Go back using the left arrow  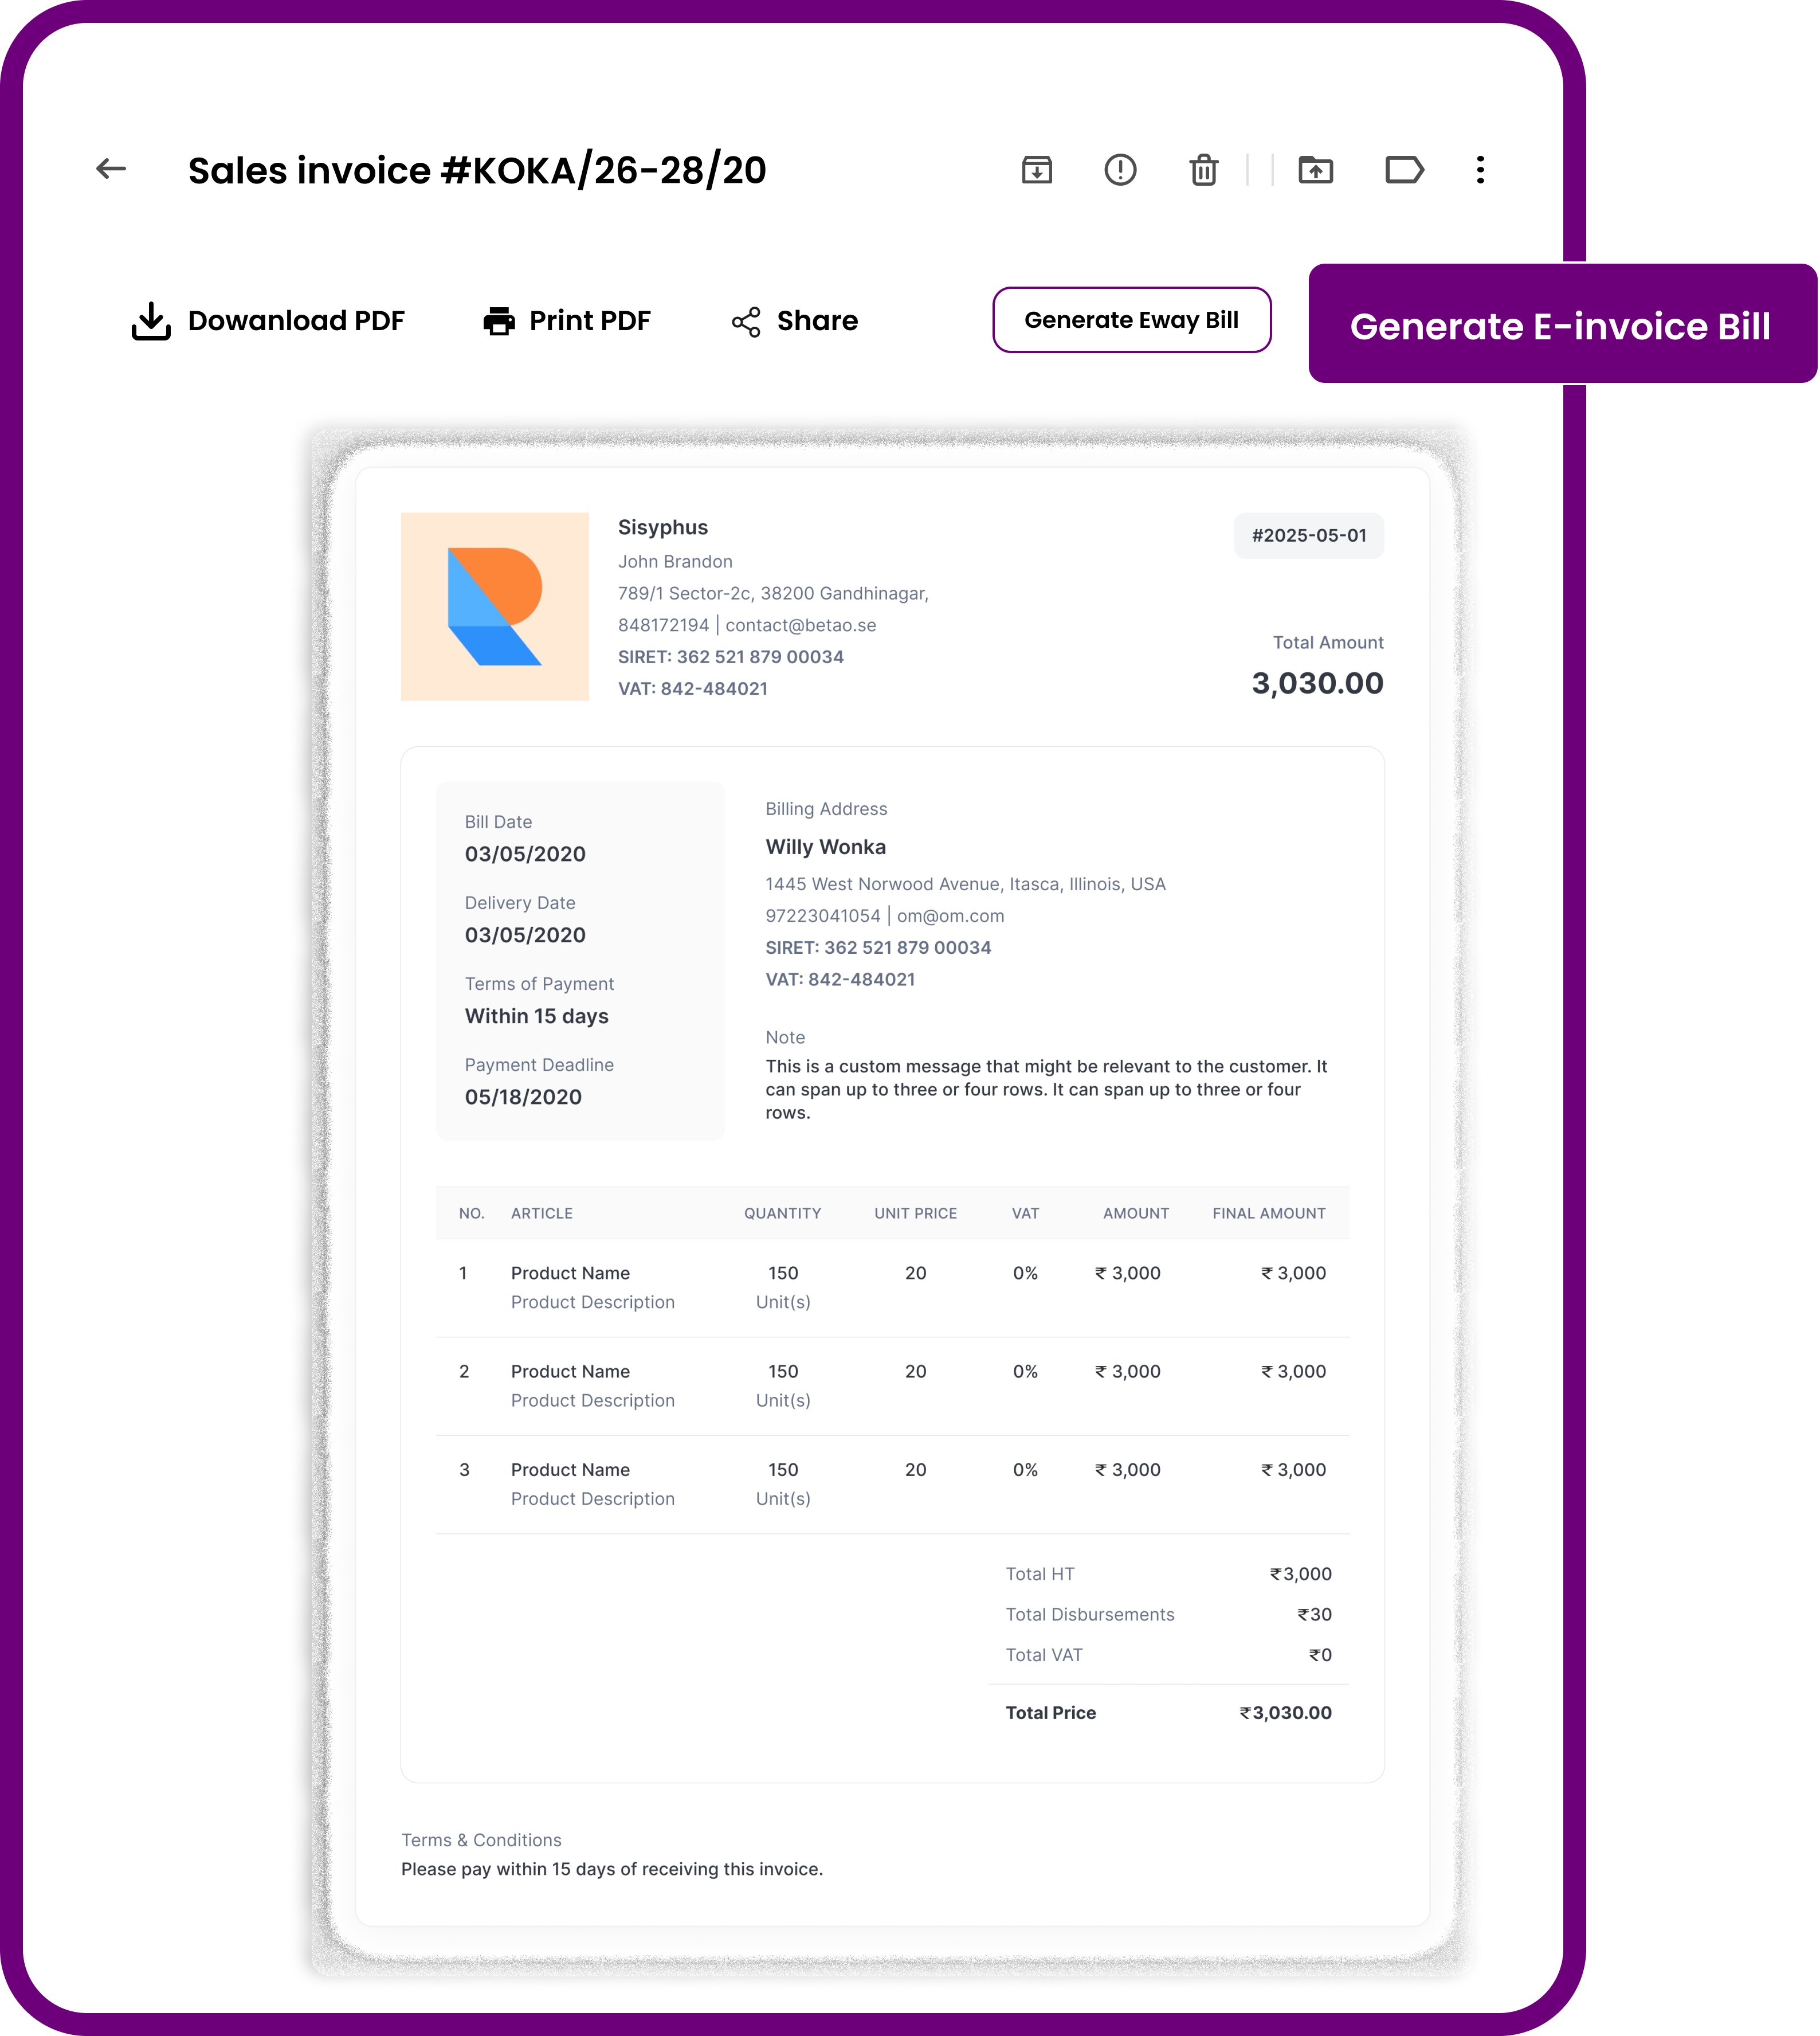coord(111,169)
